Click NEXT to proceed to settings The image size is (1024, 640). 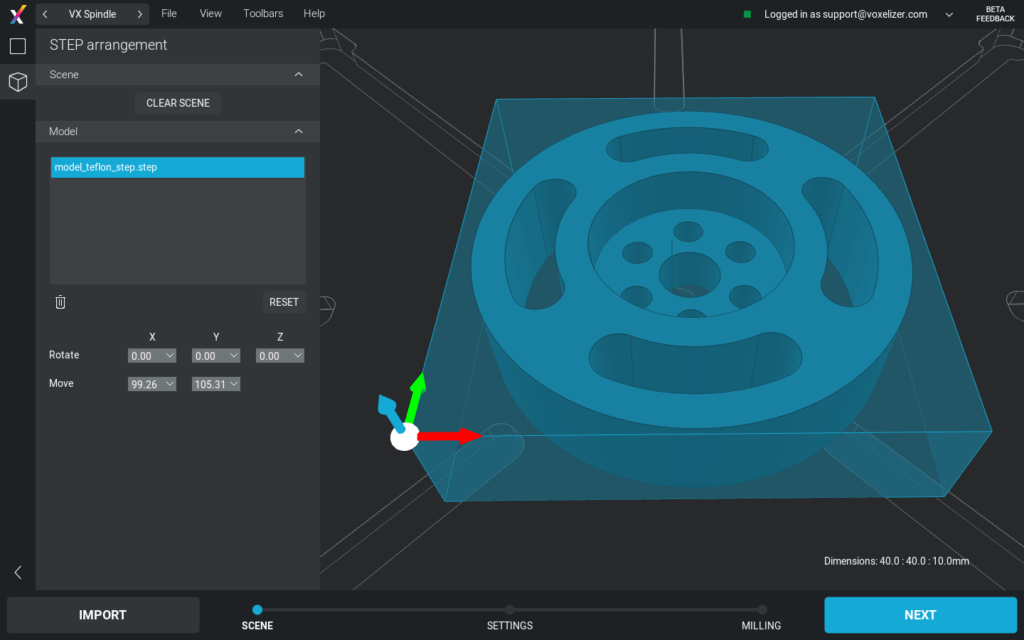(x=919, y=614)
